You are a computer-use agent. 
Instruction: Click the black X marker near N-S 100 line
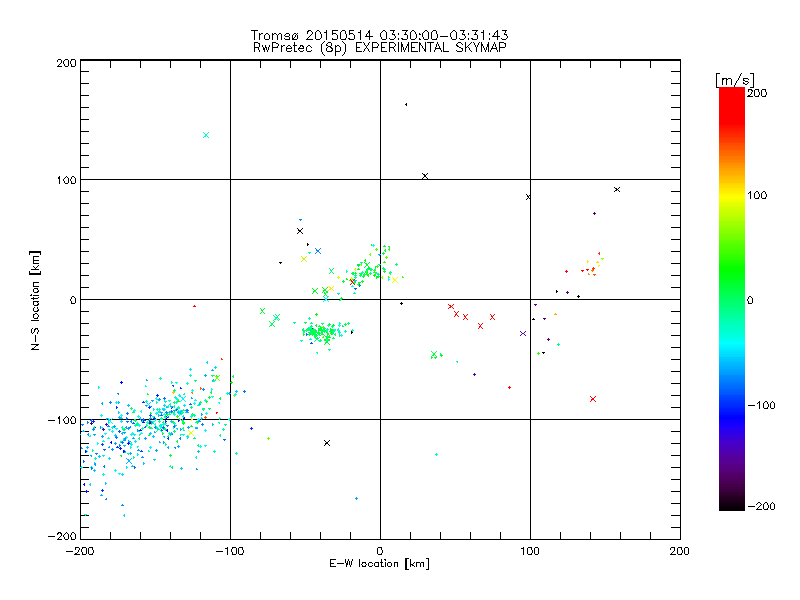(425, 176)
